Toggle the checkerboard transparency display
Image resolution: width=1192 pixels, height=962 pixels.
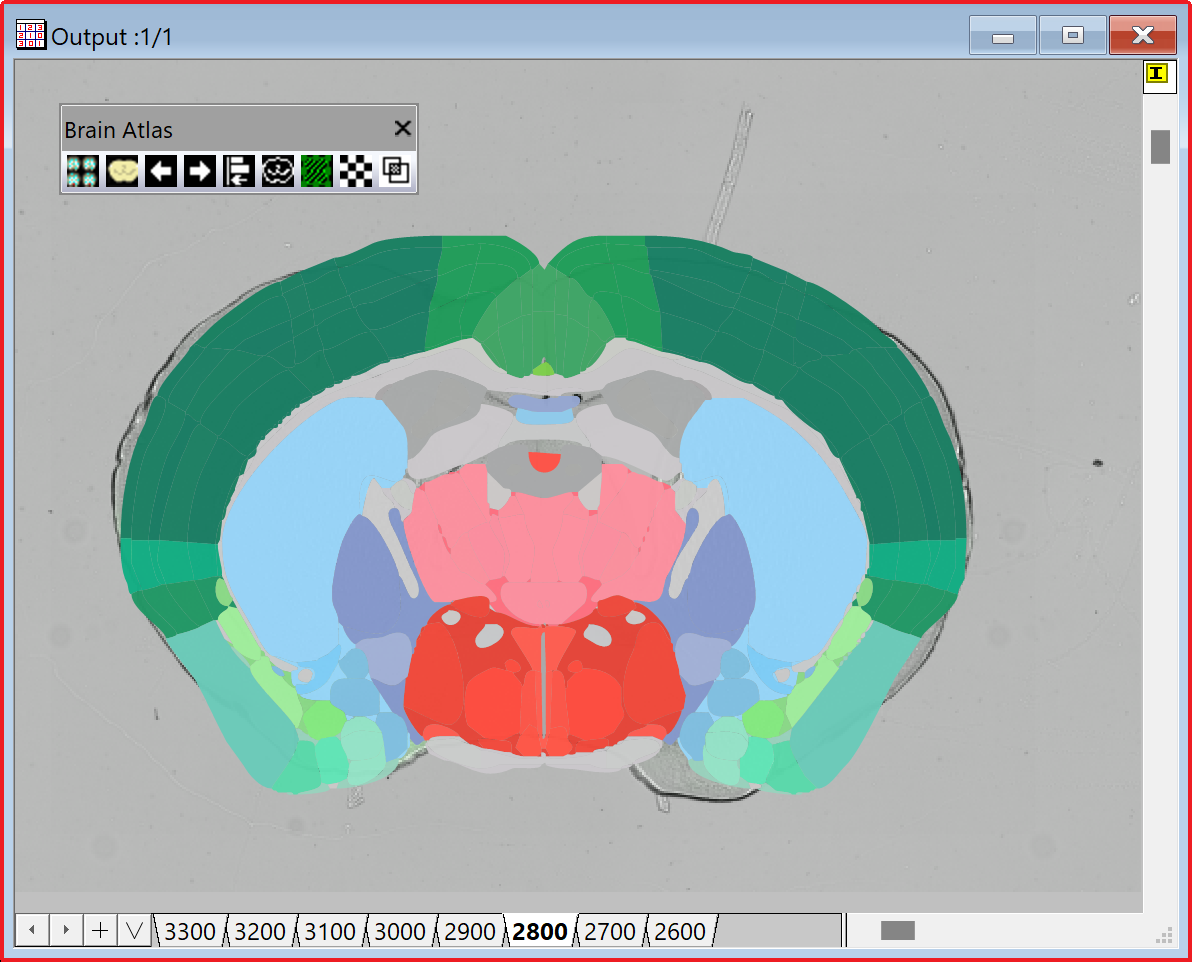355,170
